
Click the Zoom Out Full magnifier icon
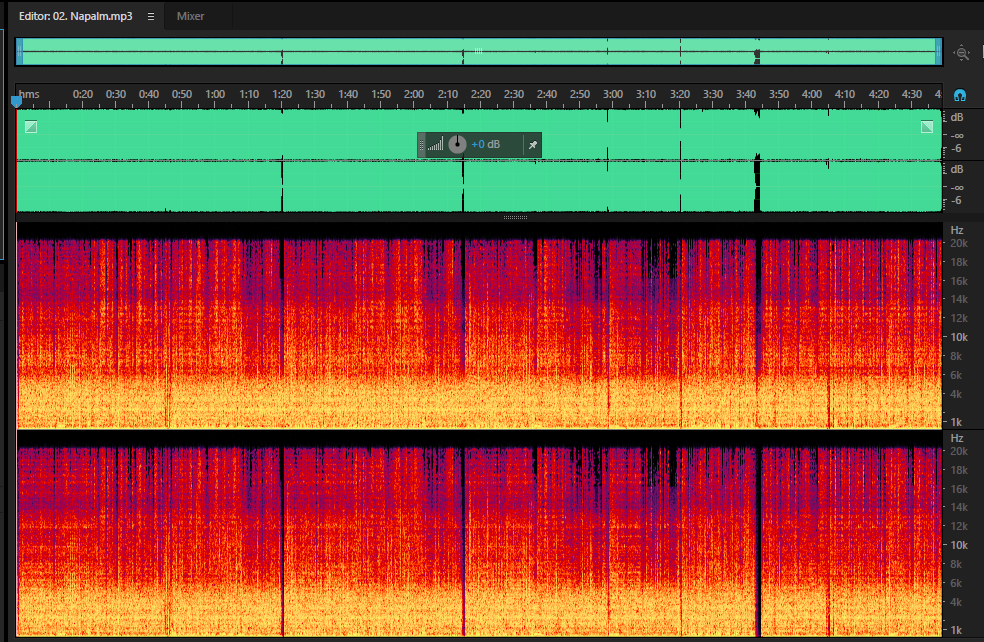click(x=961, y=53)
